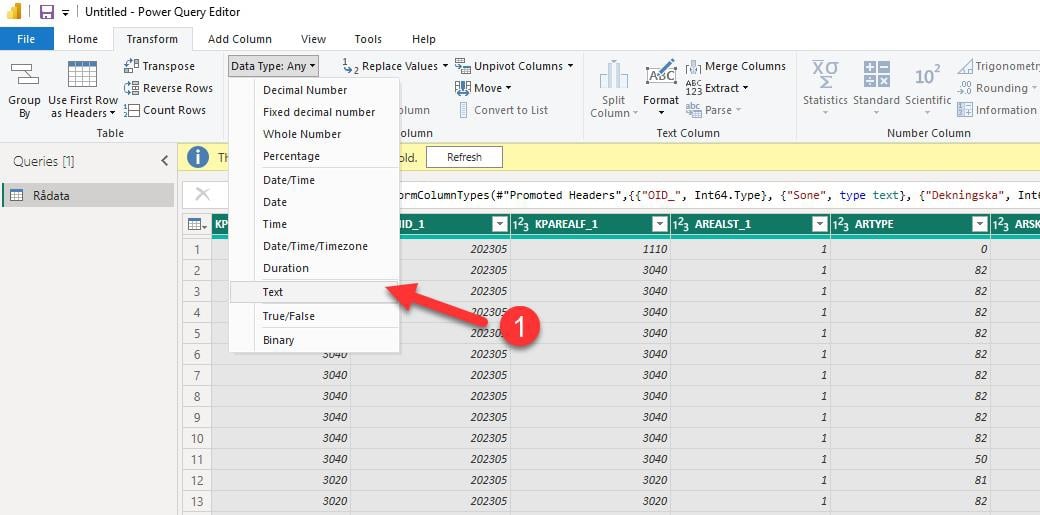Click the Statistics sigma icon
This screenshot has width=1040, height=515.
(825, 76)
